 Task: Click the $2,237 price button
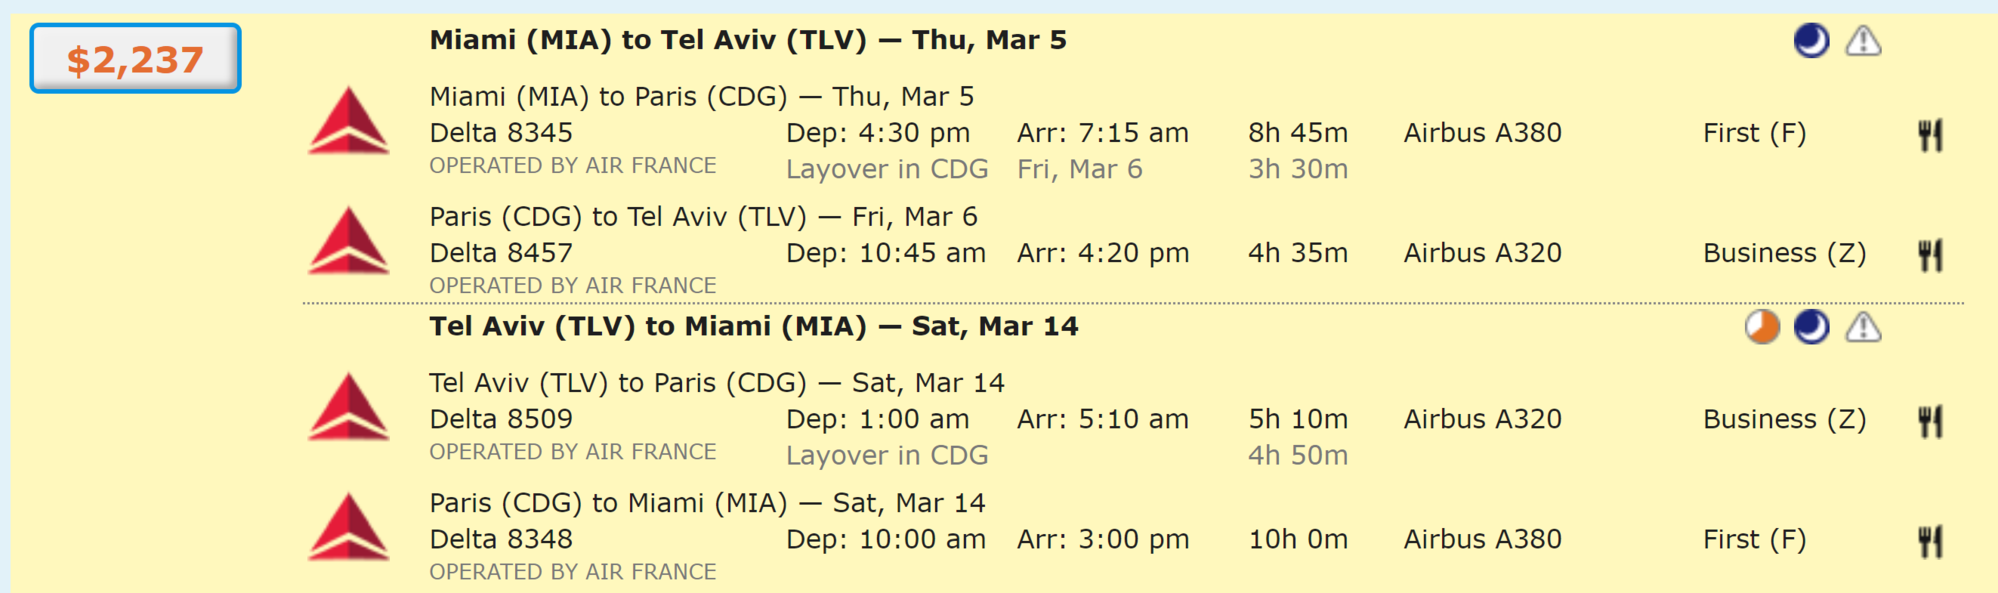pos(135,59)
